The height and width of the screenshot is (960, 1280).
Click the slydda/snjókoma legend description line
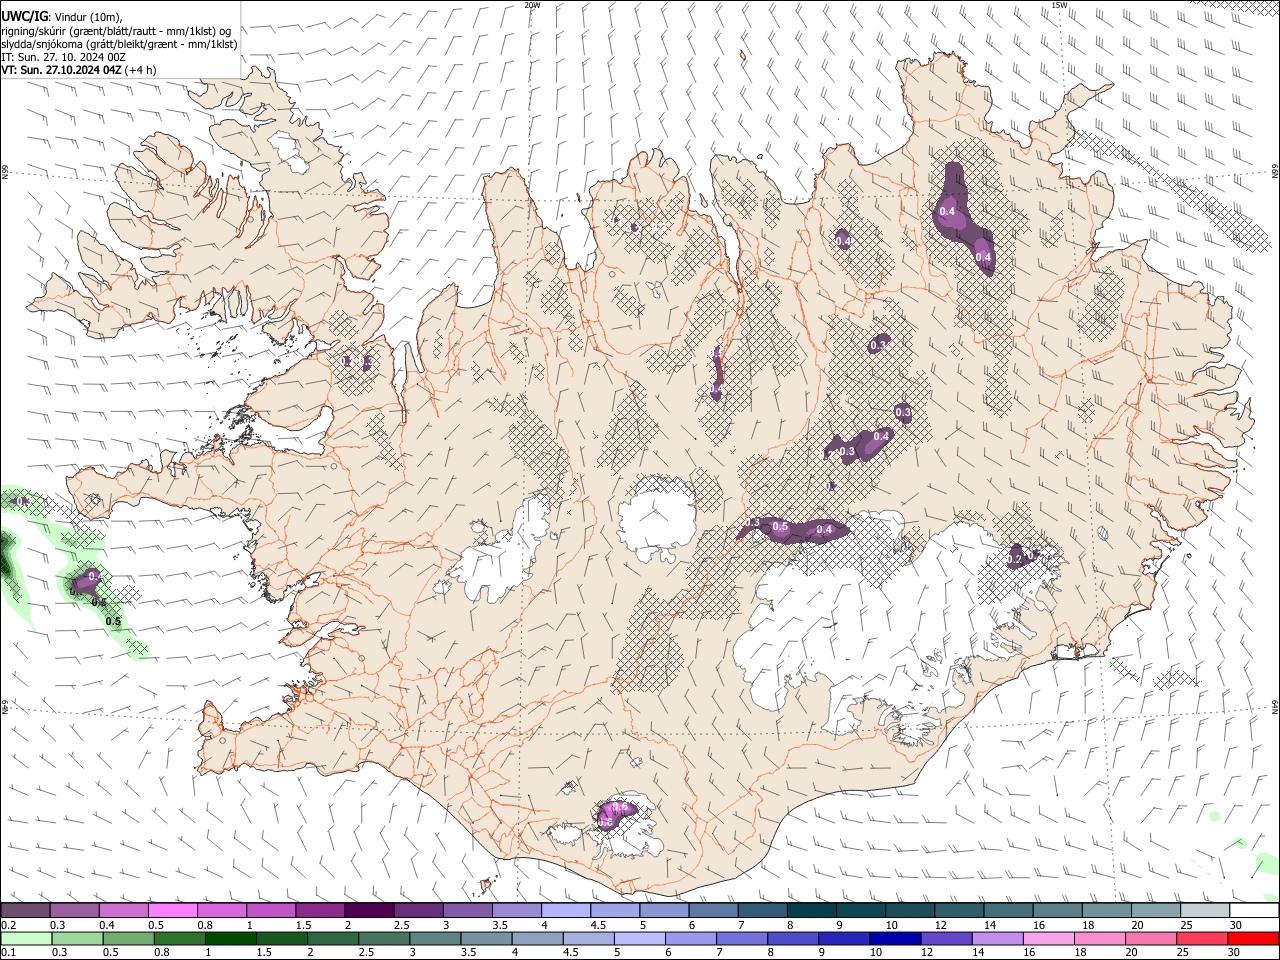coord(119,44)
